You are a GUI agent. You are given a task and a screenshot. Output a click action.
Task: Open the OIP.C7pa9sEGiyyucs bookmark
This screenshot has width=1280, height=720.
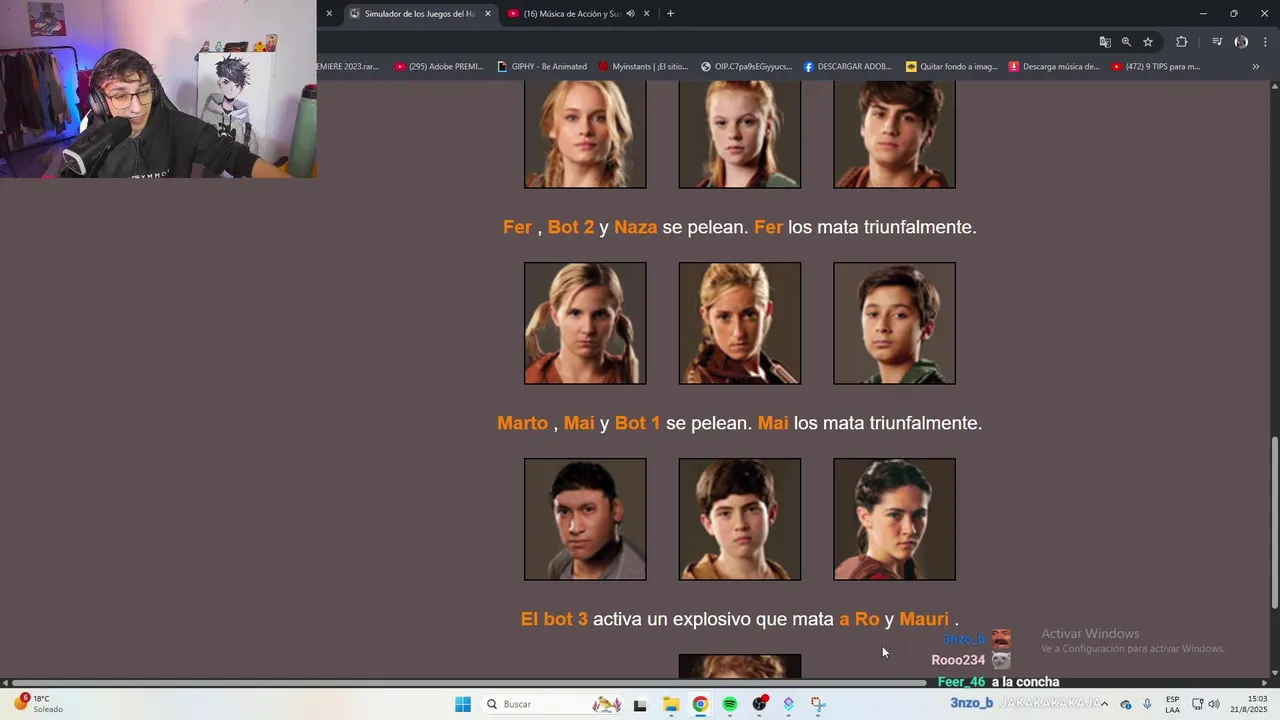tap(746, 67)
